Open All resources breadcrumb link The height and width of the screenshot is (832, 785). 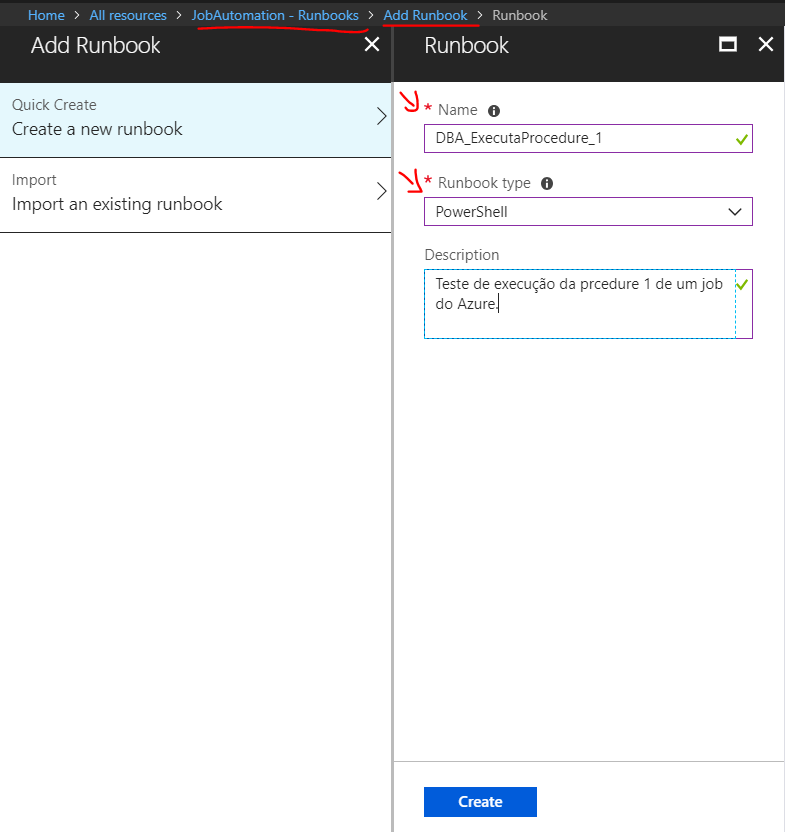coord(128,16)
